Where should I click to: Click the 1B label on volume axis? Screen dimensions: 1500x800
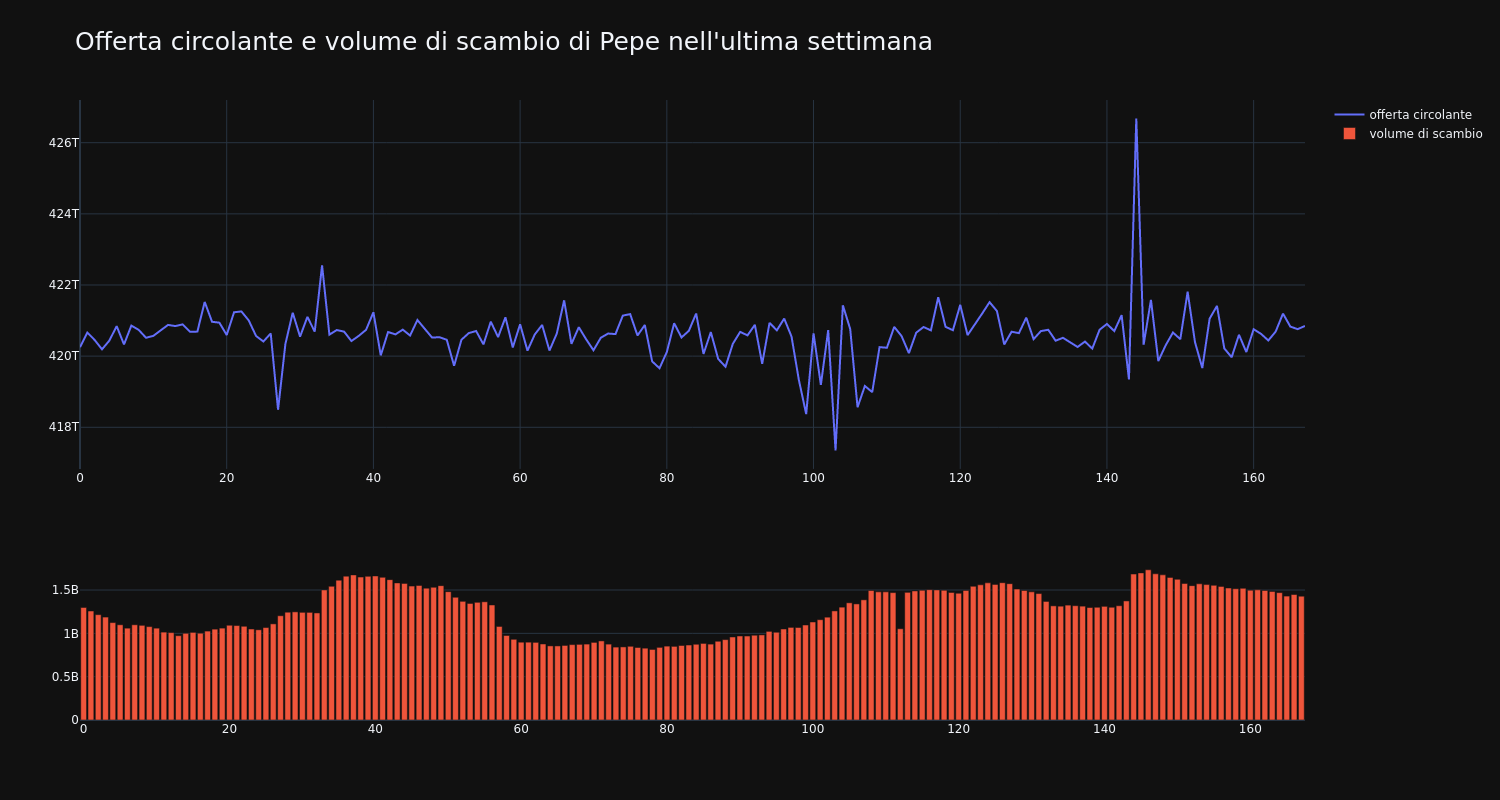[71, 634]
